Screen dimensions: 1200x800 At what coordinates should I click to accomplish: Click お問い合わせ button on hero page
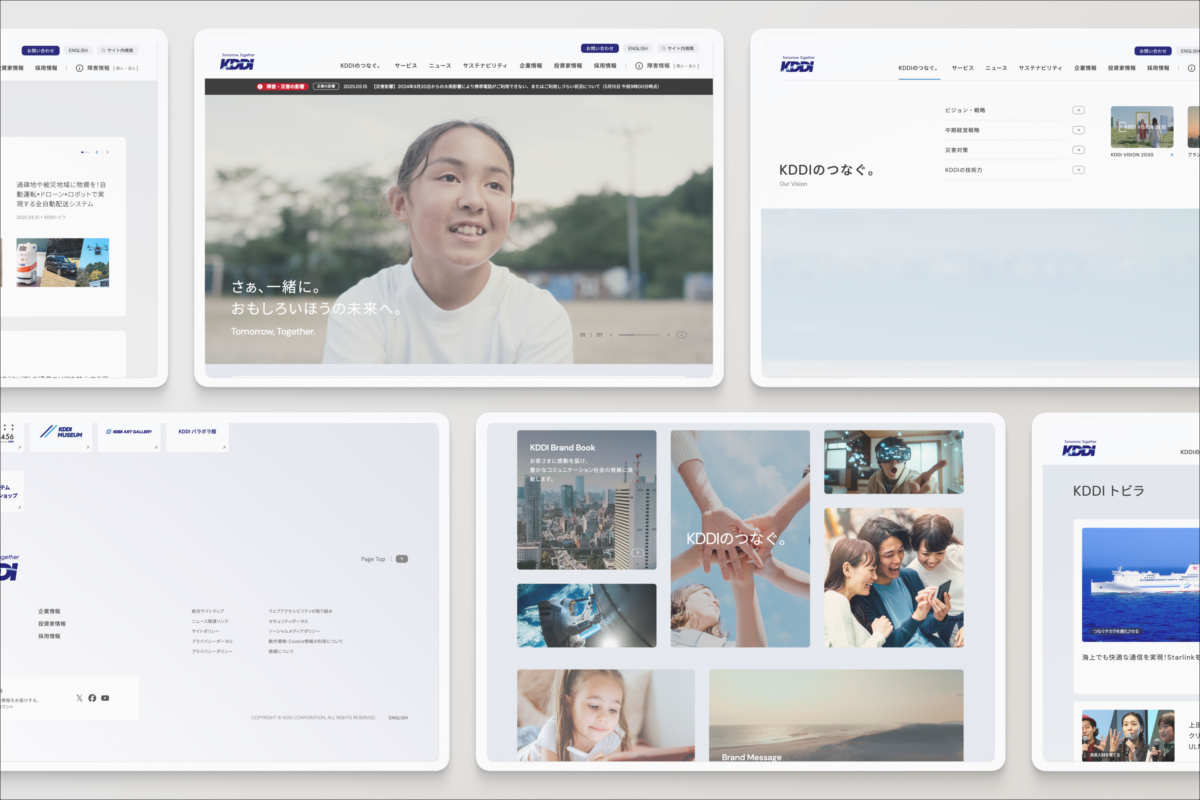(600, 48)
